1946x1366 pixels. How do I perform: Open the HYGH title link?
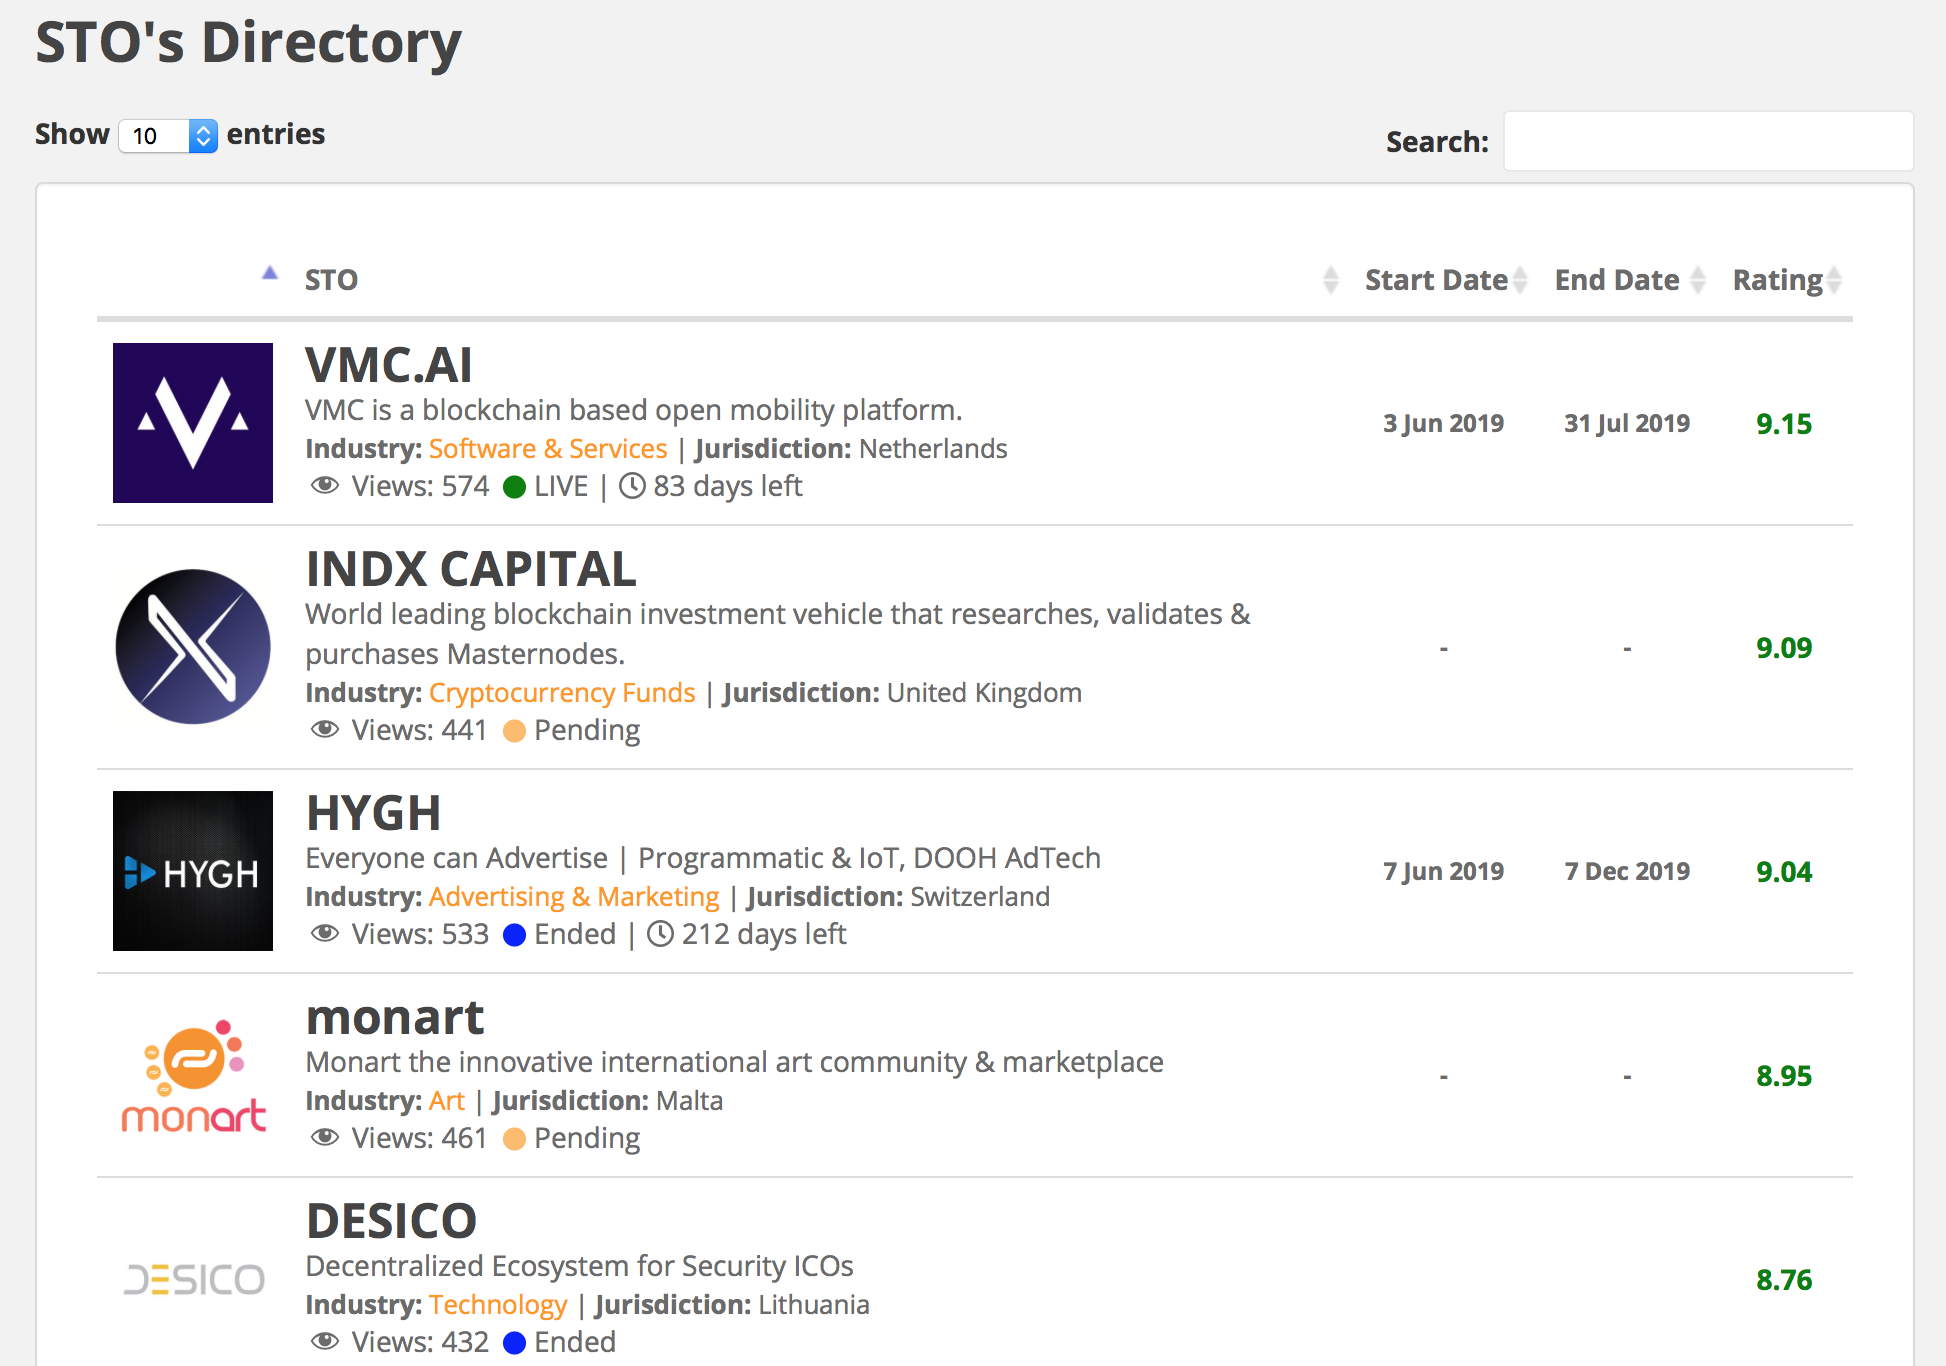(x=373, y=813)
